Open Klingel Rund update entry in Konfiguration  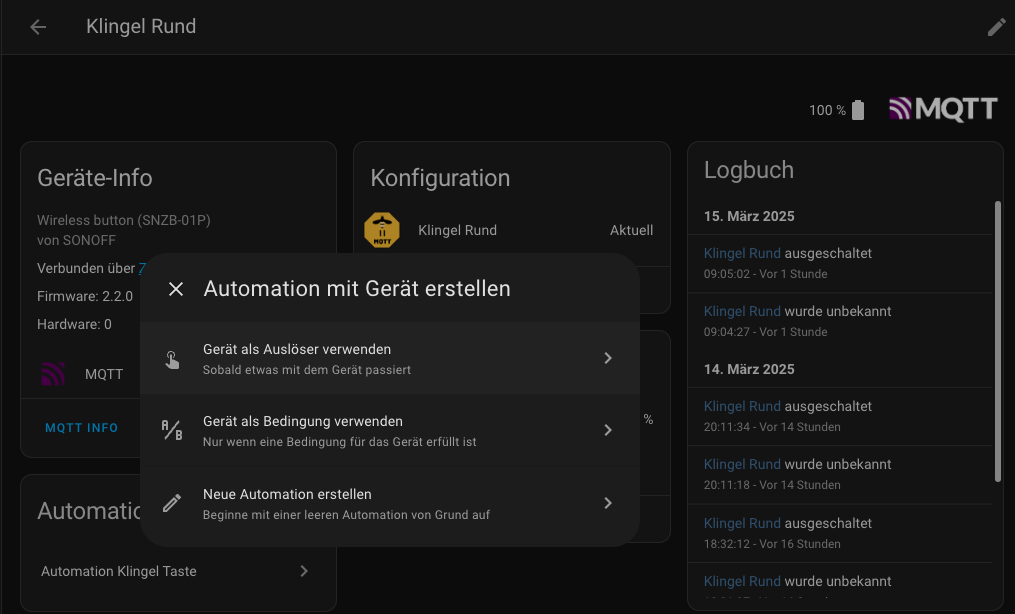pos(510,231)
